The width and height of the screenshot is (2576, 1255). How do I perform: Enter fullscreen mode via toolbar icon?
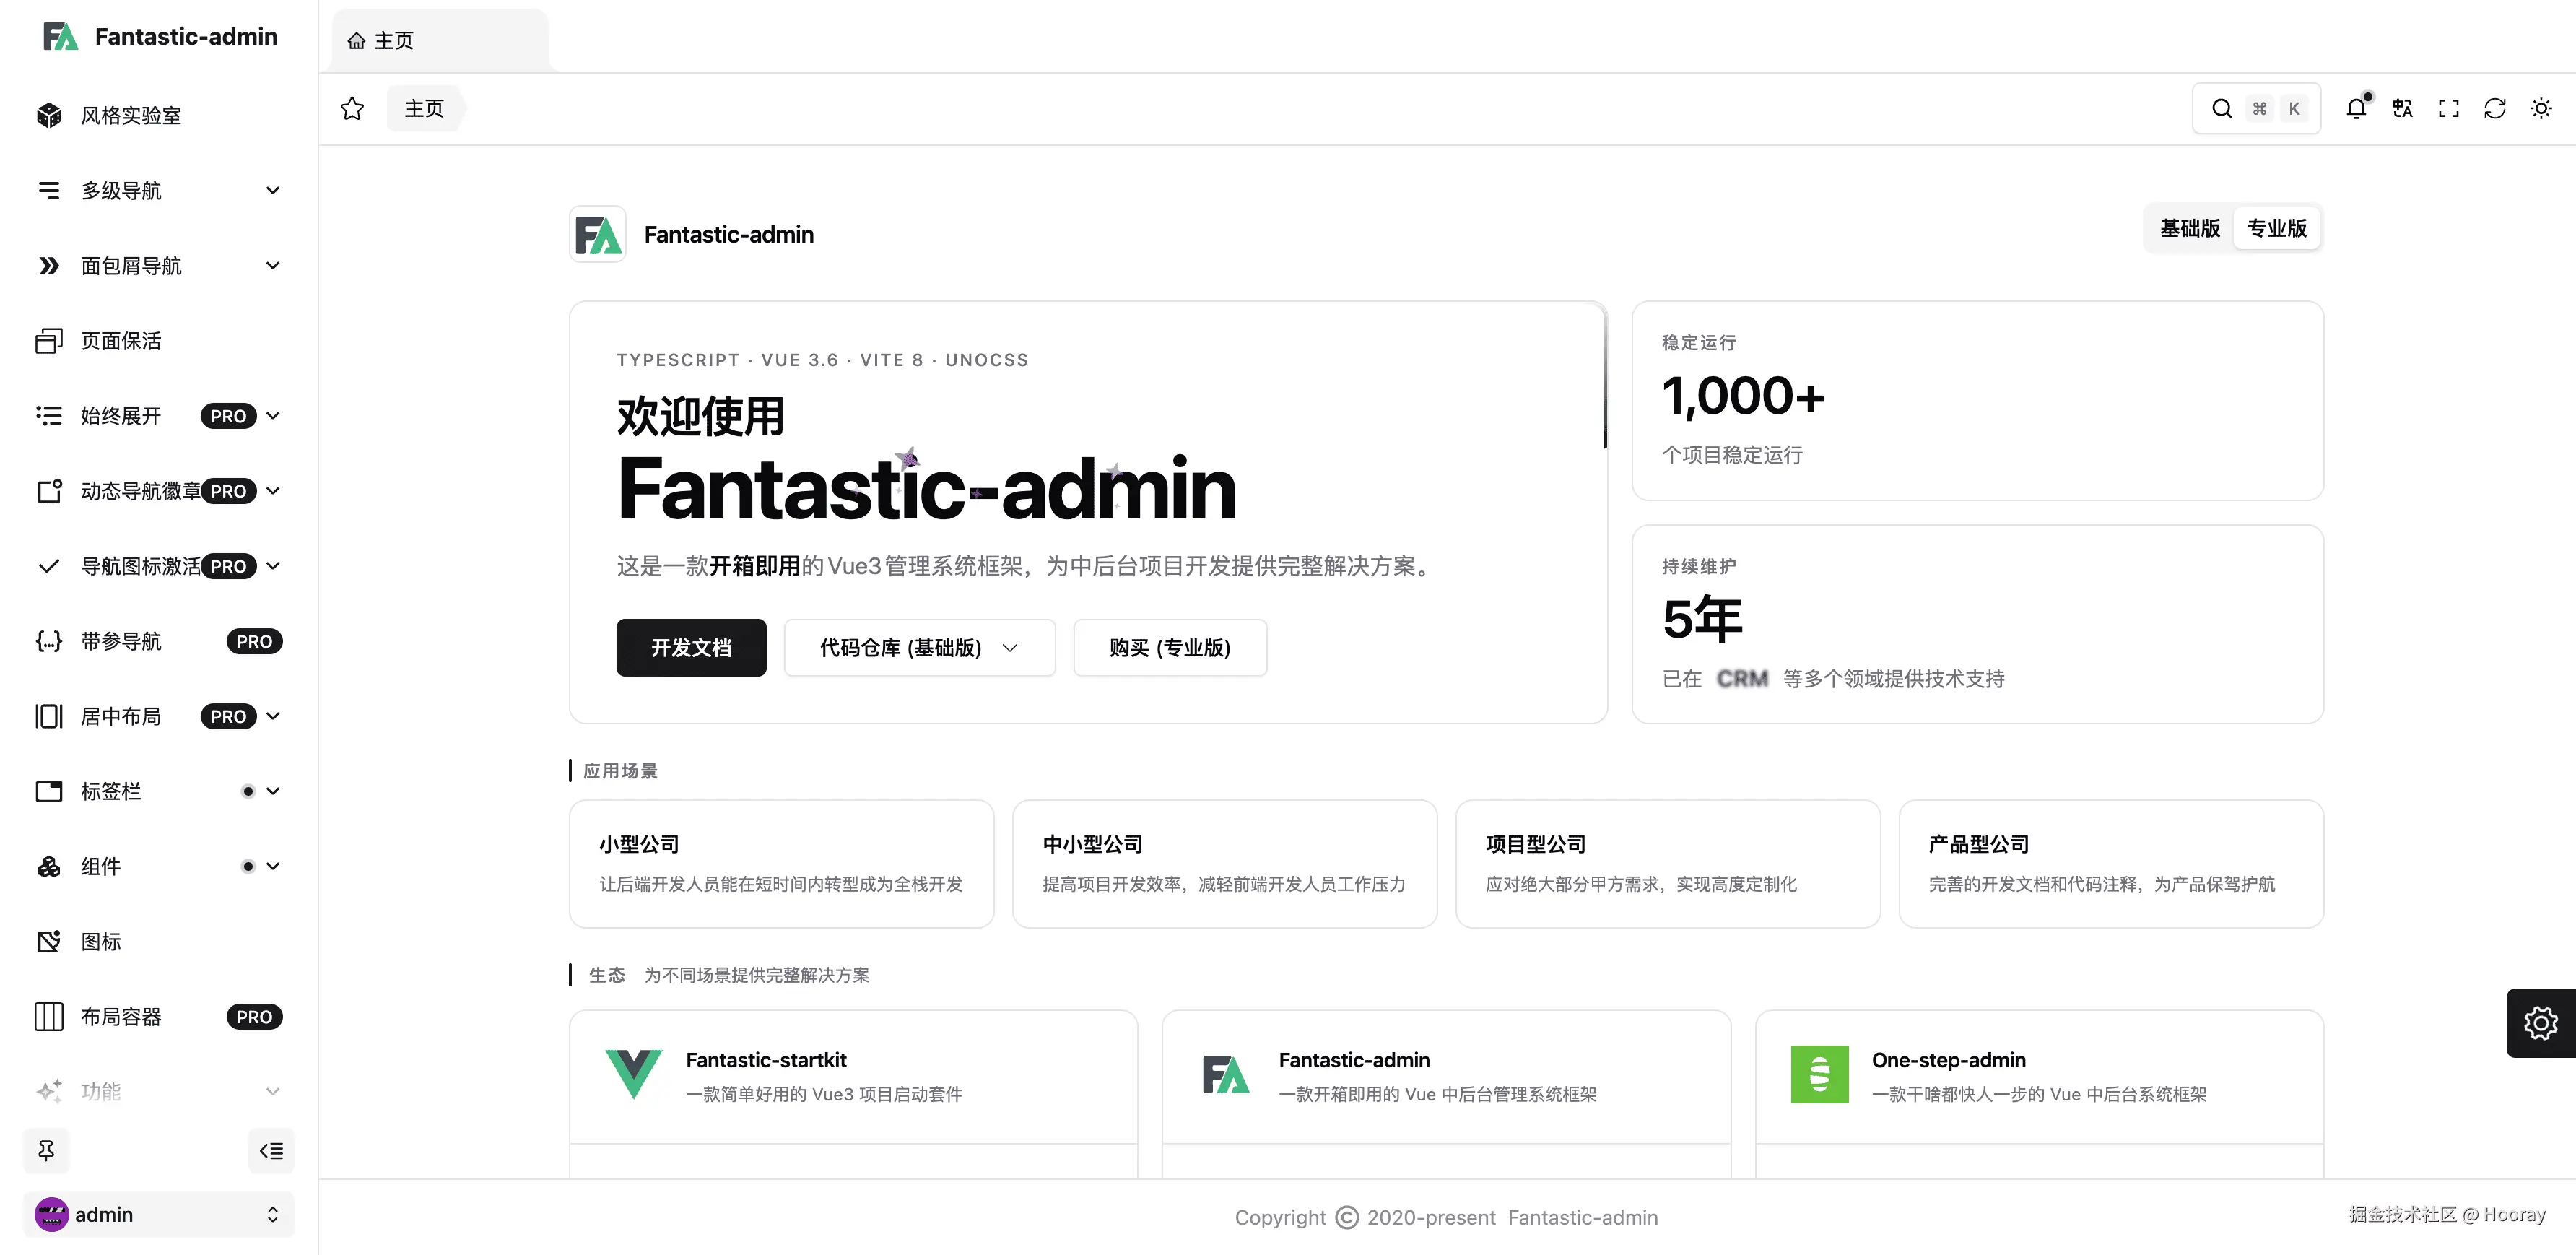point(2448,108)
